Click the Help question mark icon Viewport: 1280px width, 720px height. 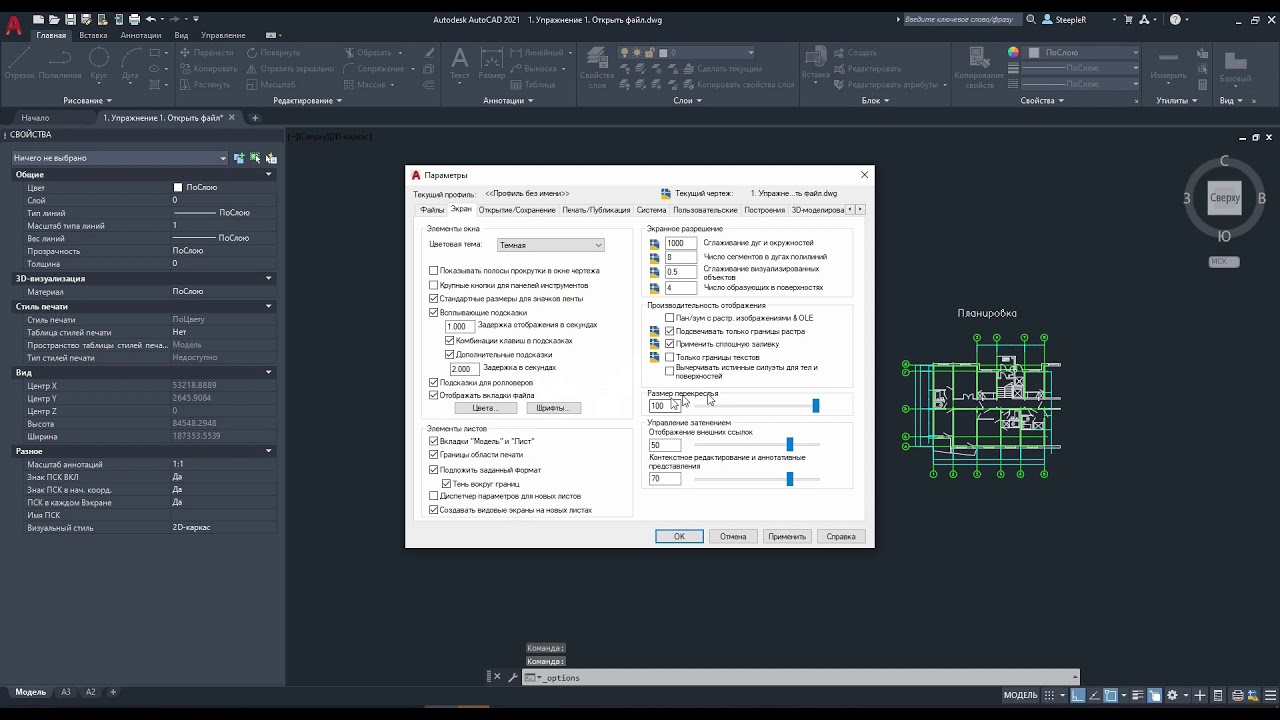[1175, 19]
